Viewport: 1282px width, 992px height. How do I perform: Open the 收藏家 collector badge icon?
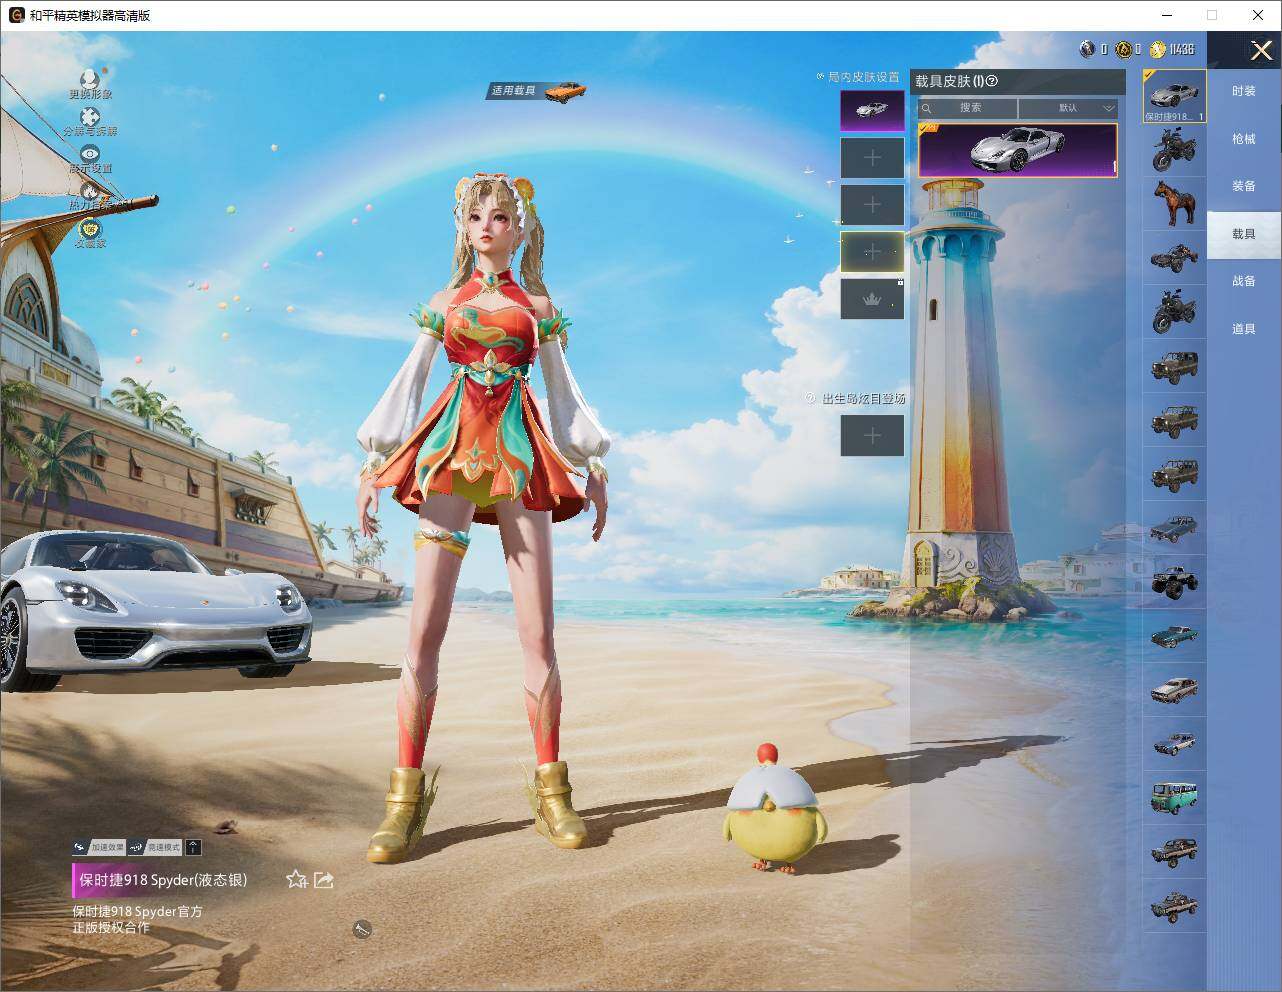(90, 229)
